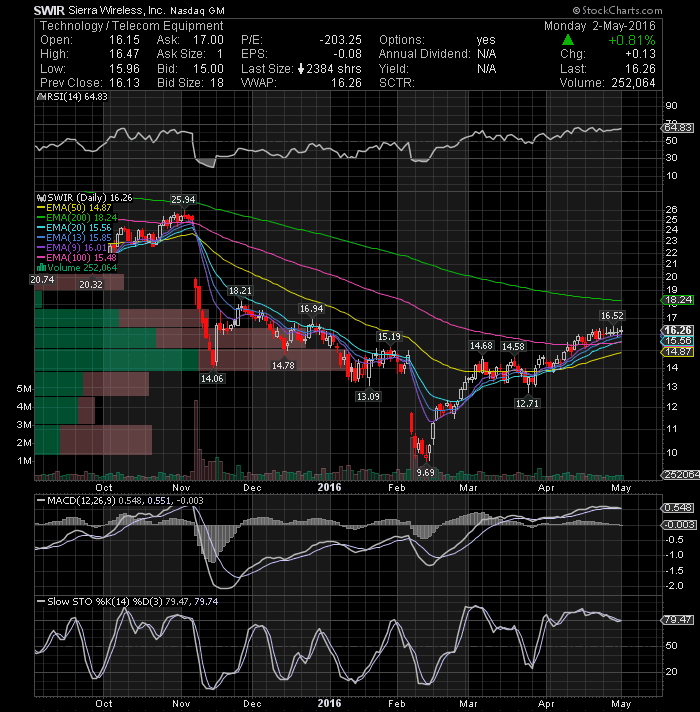Click the EMA(20) 15.56 legend entry
This screenshot has height=712, width=700.
(74, 227)
